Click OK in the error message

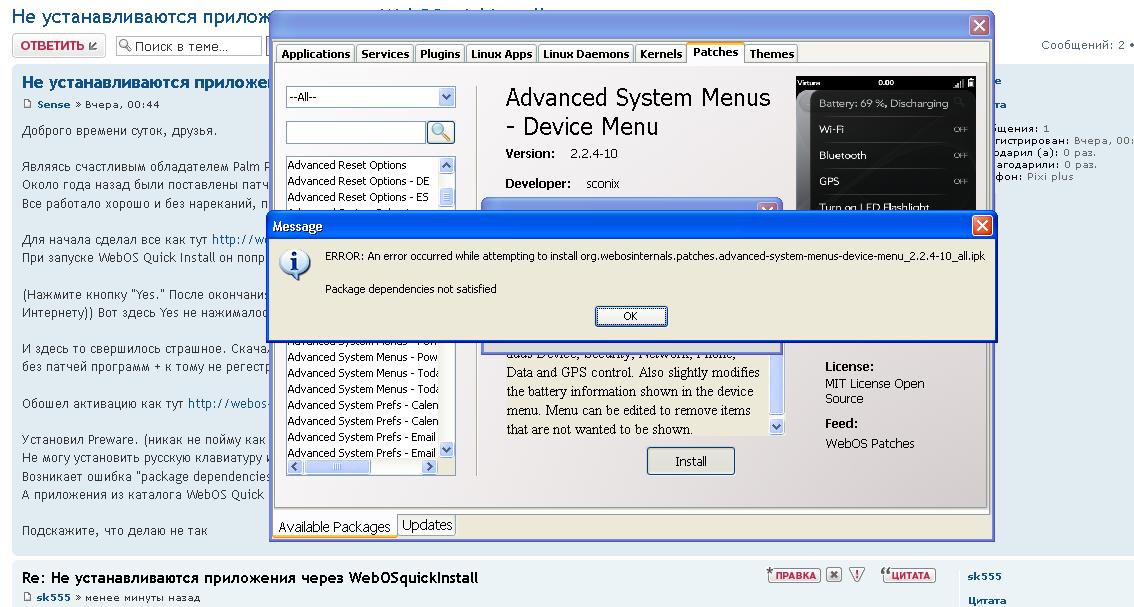[630, 316]
